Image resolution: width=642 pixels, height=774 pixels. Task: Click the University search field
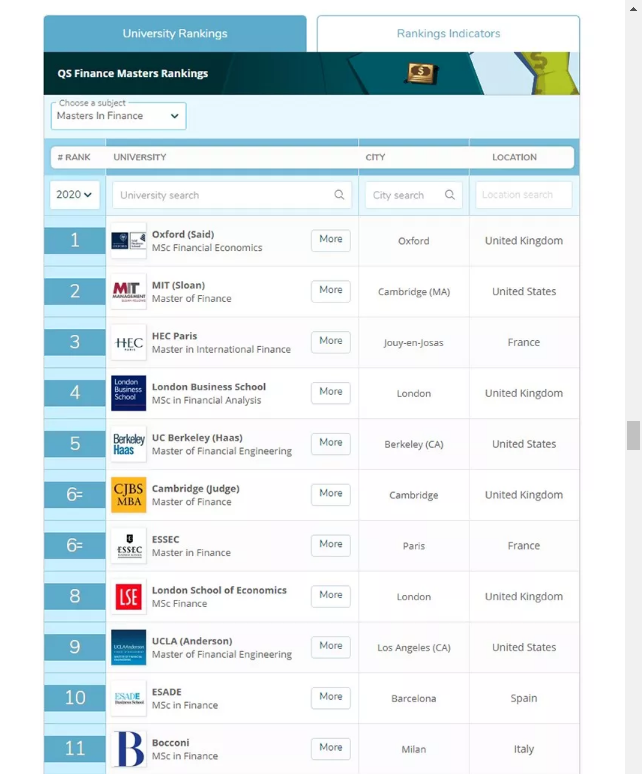point(232,195)
